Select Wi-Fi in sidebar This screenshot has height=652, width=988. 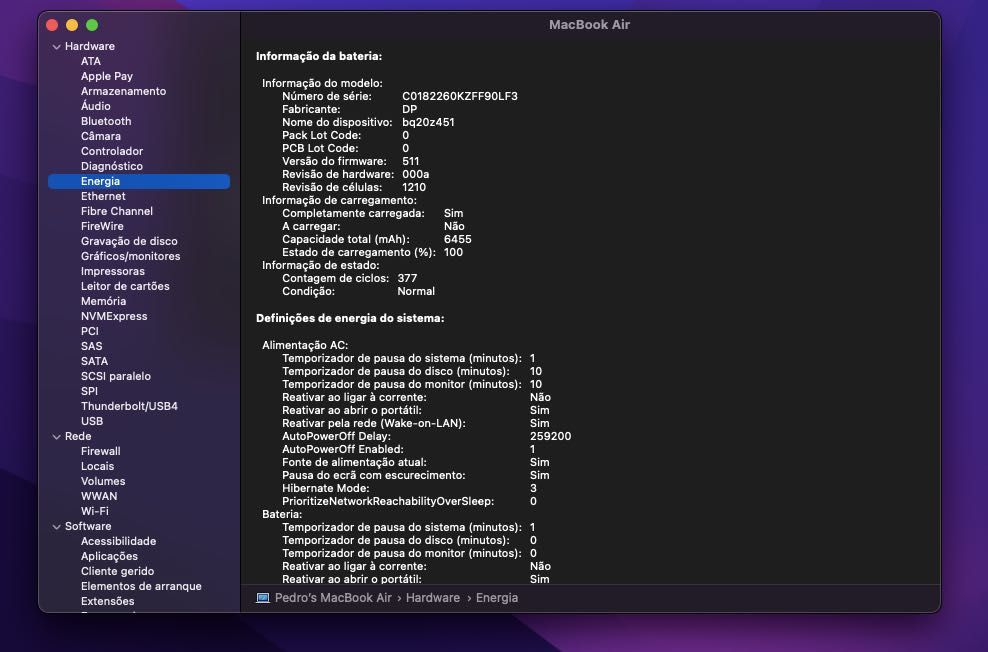95,512
